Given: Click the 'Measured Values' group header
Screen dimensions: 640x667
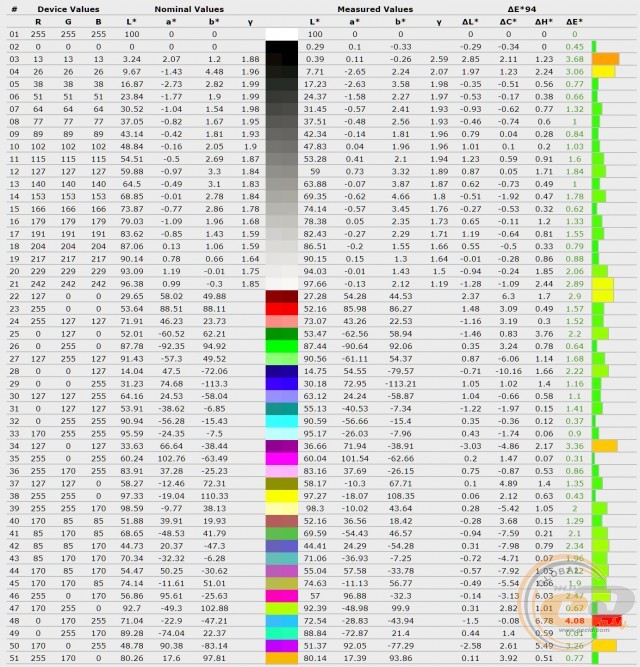Looking at the screenshot, I should pyautogui.click(x=375, y=9).
